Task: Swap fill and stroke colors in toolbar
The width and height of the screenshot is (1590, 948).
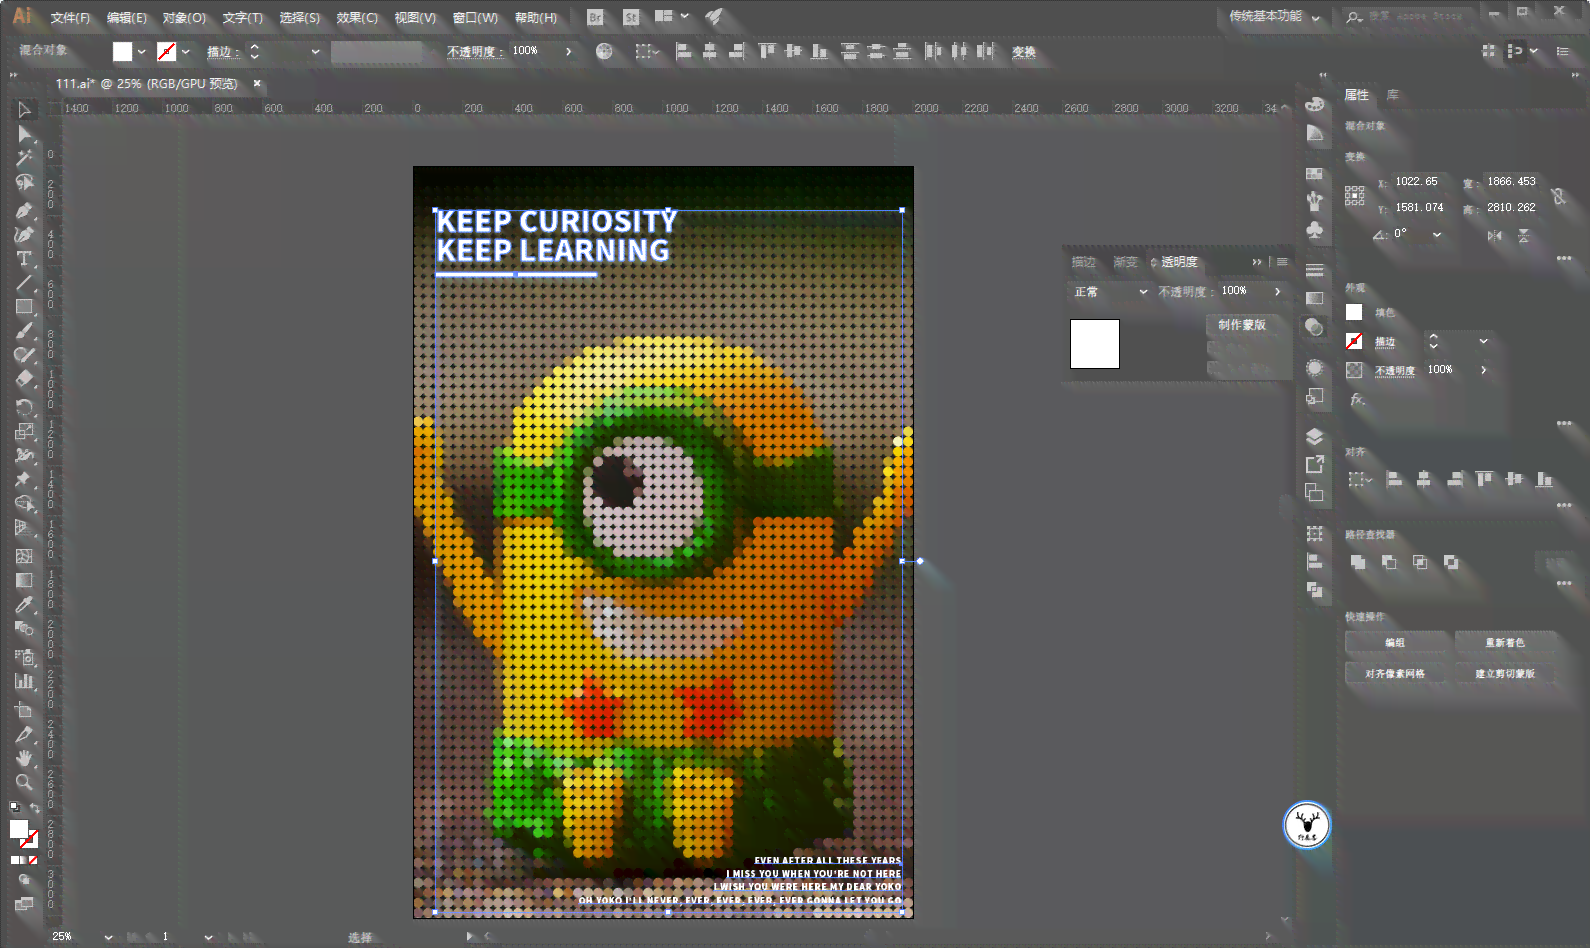Action: [x=35, y=808]
